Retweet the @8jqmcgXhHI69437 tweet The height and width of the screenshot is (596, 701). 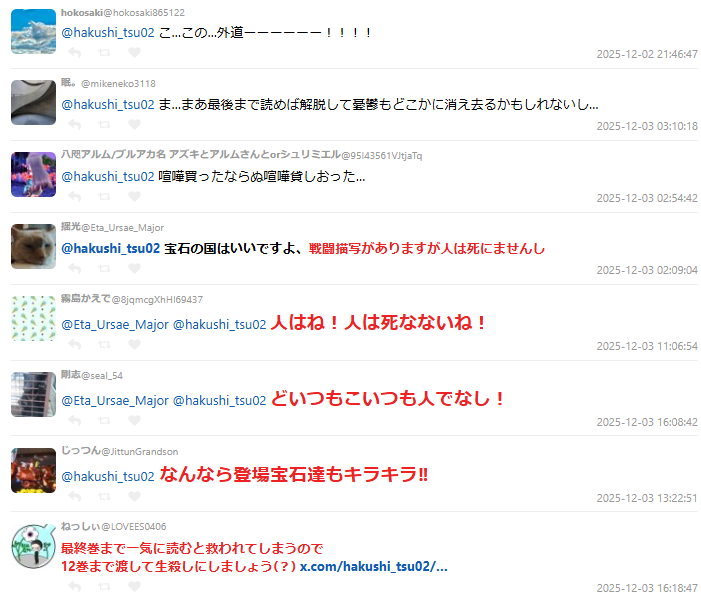[105, 344]
